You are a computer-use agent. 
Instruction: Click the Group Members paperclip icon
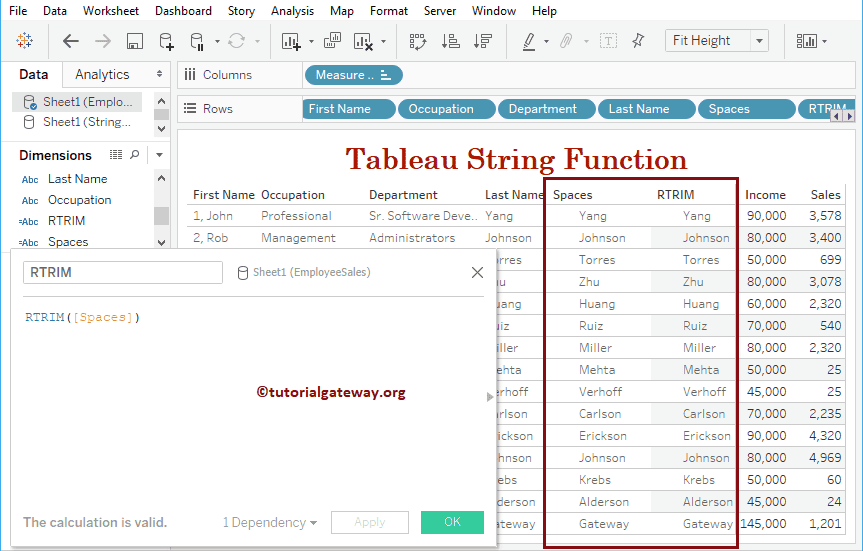[x=566, y=41]
